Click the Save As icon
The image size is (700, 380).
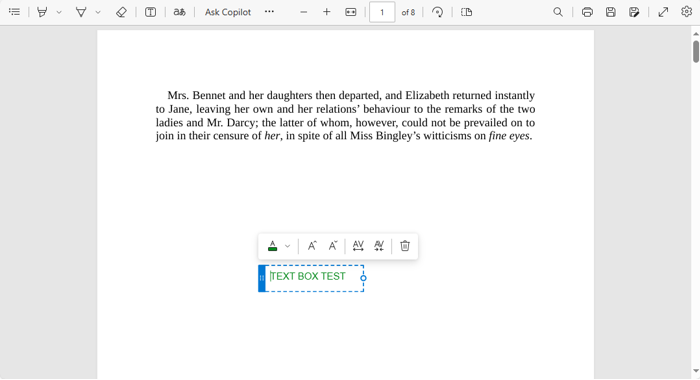click(634, 12)
